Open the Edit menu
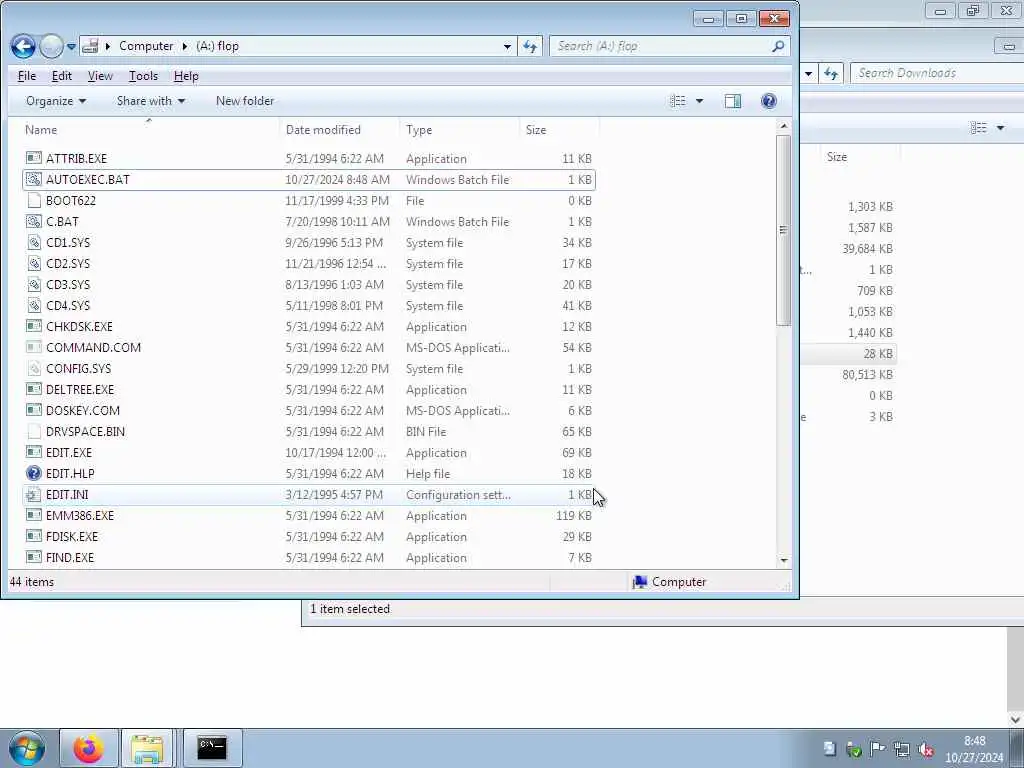 pyautogui.click(x=61, y=76)
